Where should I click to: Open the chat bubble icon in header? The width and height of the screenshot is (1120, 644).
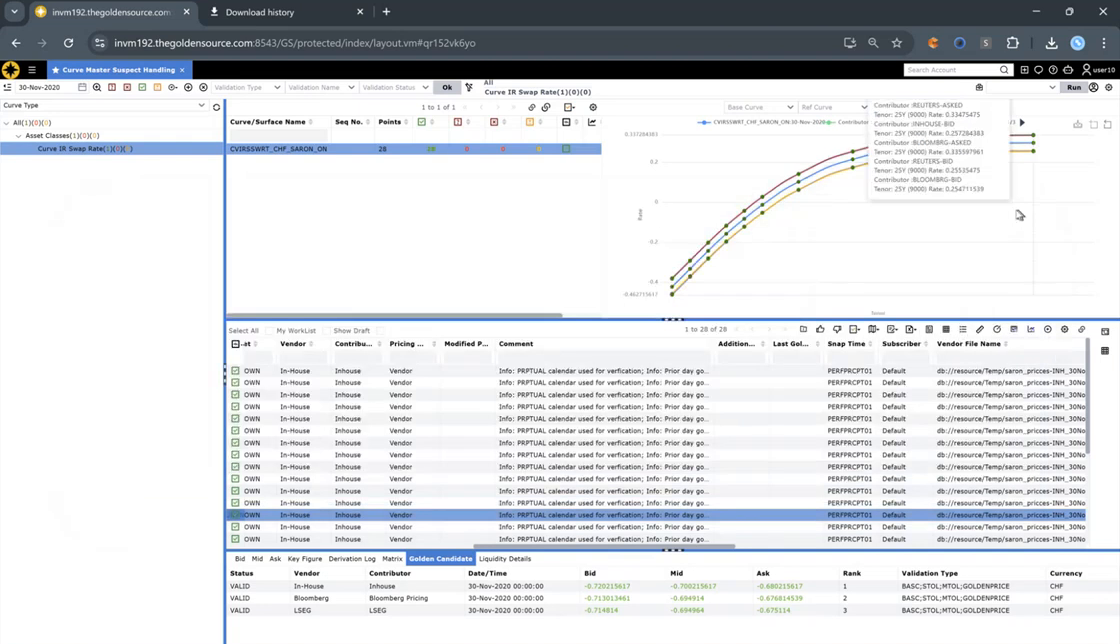[x=1039, y=70]
